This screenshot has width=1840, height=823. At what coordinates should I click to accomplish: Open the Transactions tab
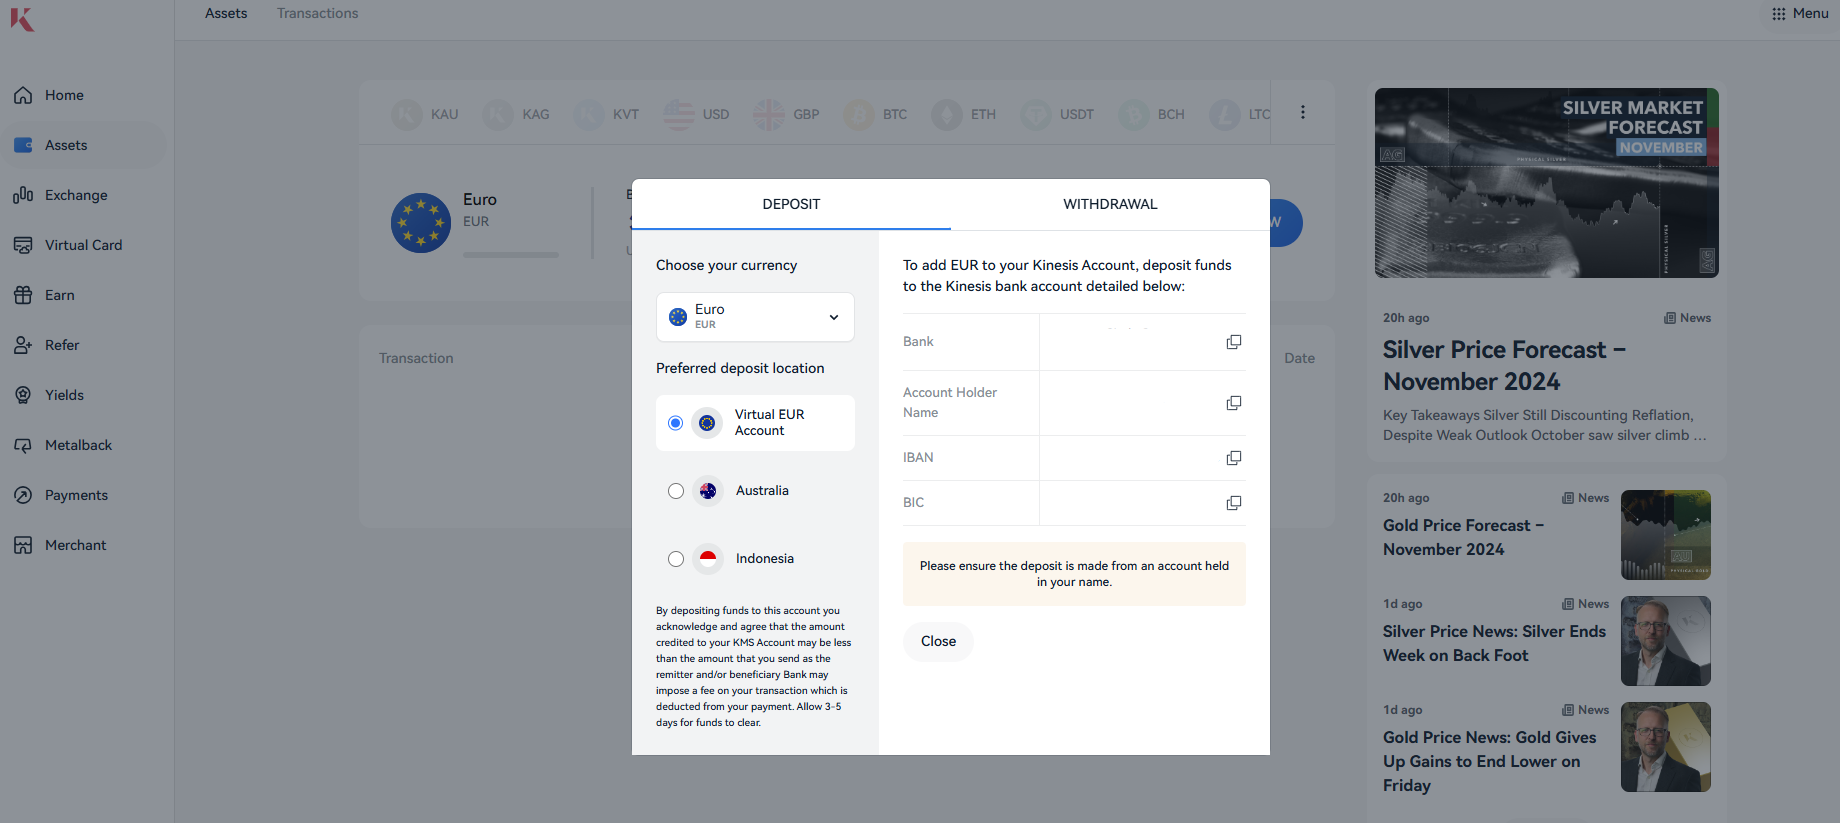pos(317,14)
